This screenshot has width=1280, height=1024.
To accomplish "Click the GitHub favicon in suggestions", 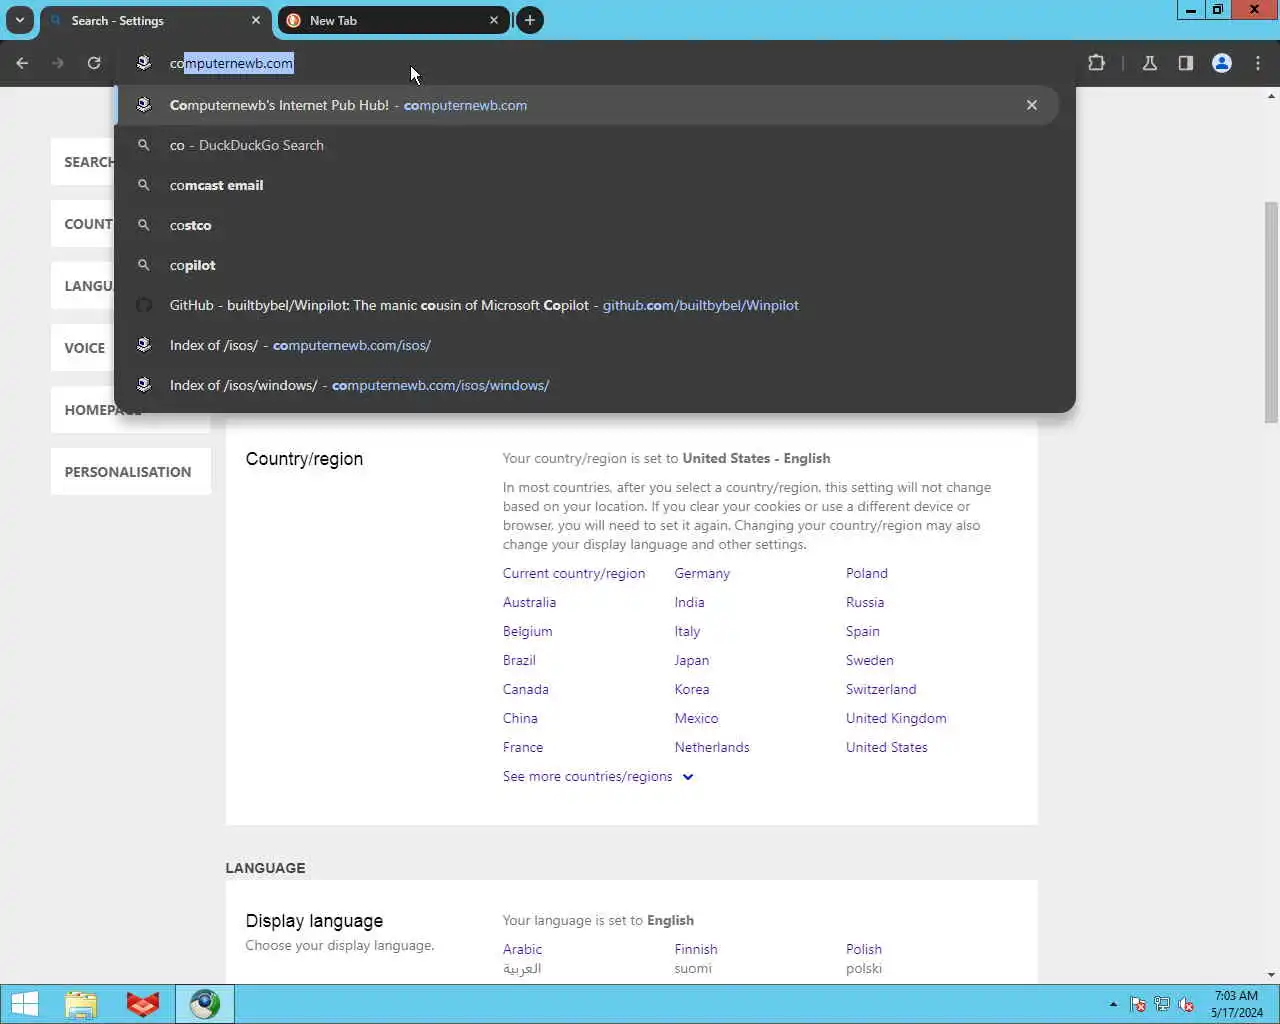I will 144,305.
